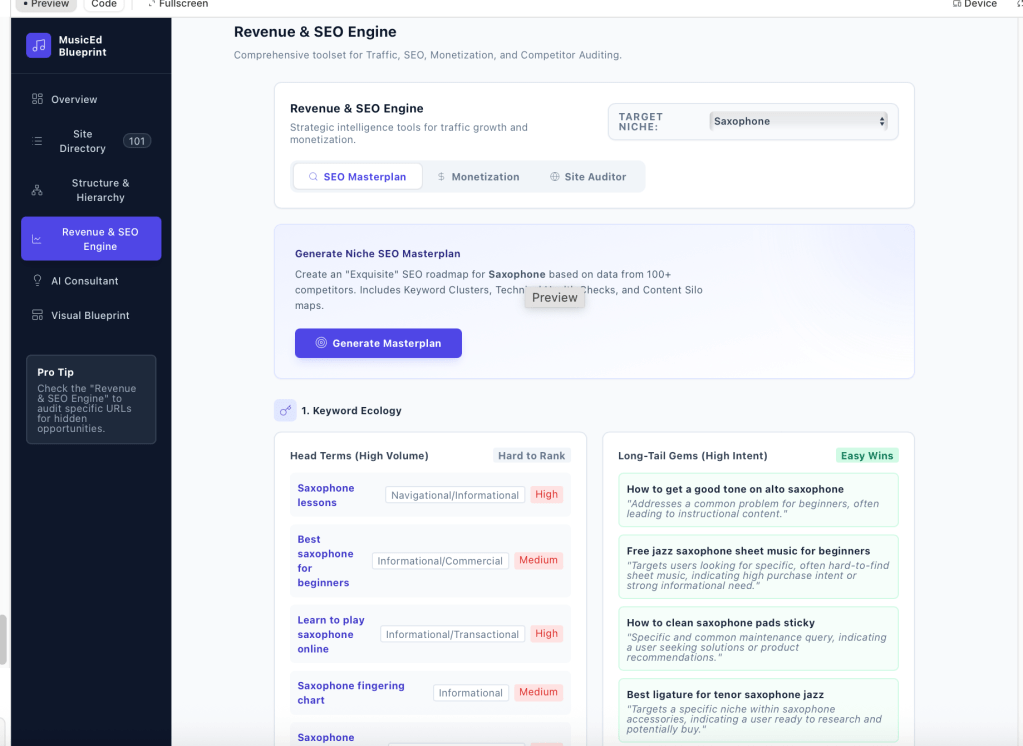Click the chart icon on Revenue & SEO Engine
Viewport: 1023px width, 746px height.
click(37, 239)
